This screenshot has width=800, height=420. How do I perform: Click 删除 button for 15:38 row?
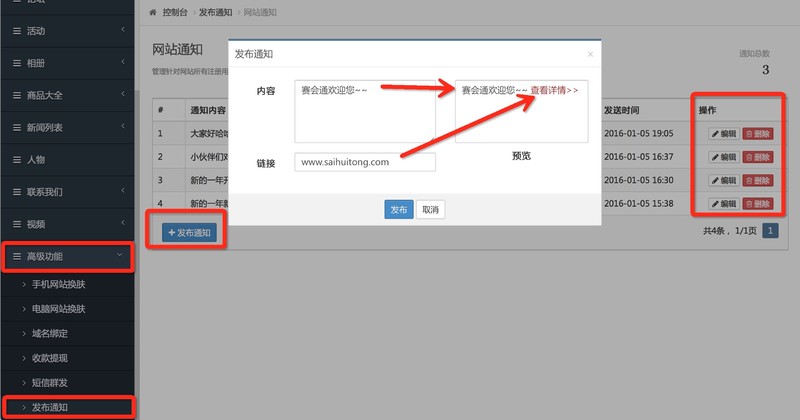click(x=758, y=204)
